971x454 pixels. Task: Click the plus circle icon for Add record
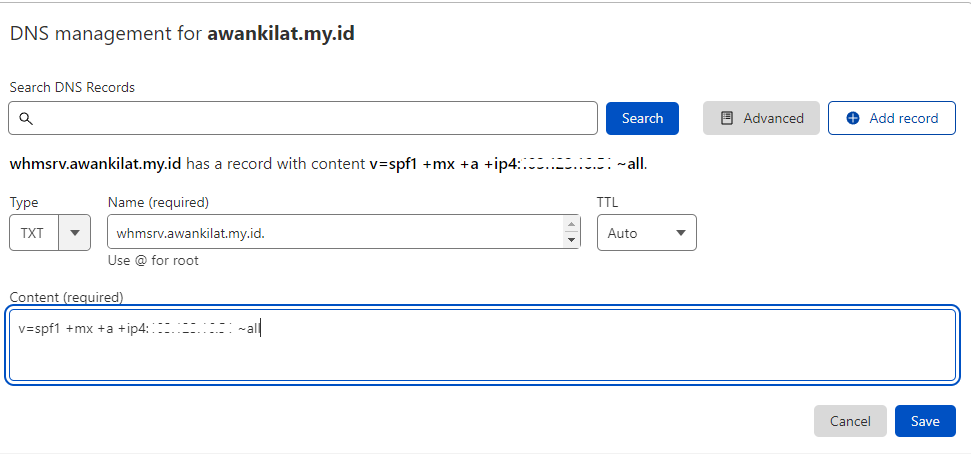coord(853,118)
